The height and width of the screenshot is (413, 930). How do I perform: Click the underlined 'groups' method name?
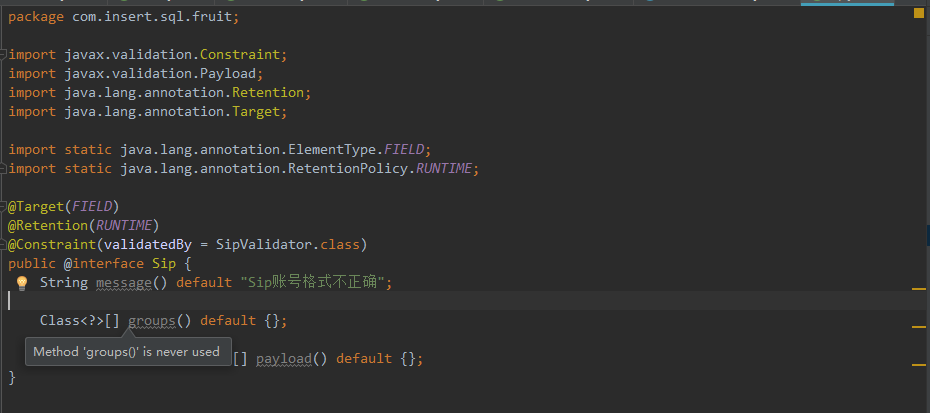(152, 320)
